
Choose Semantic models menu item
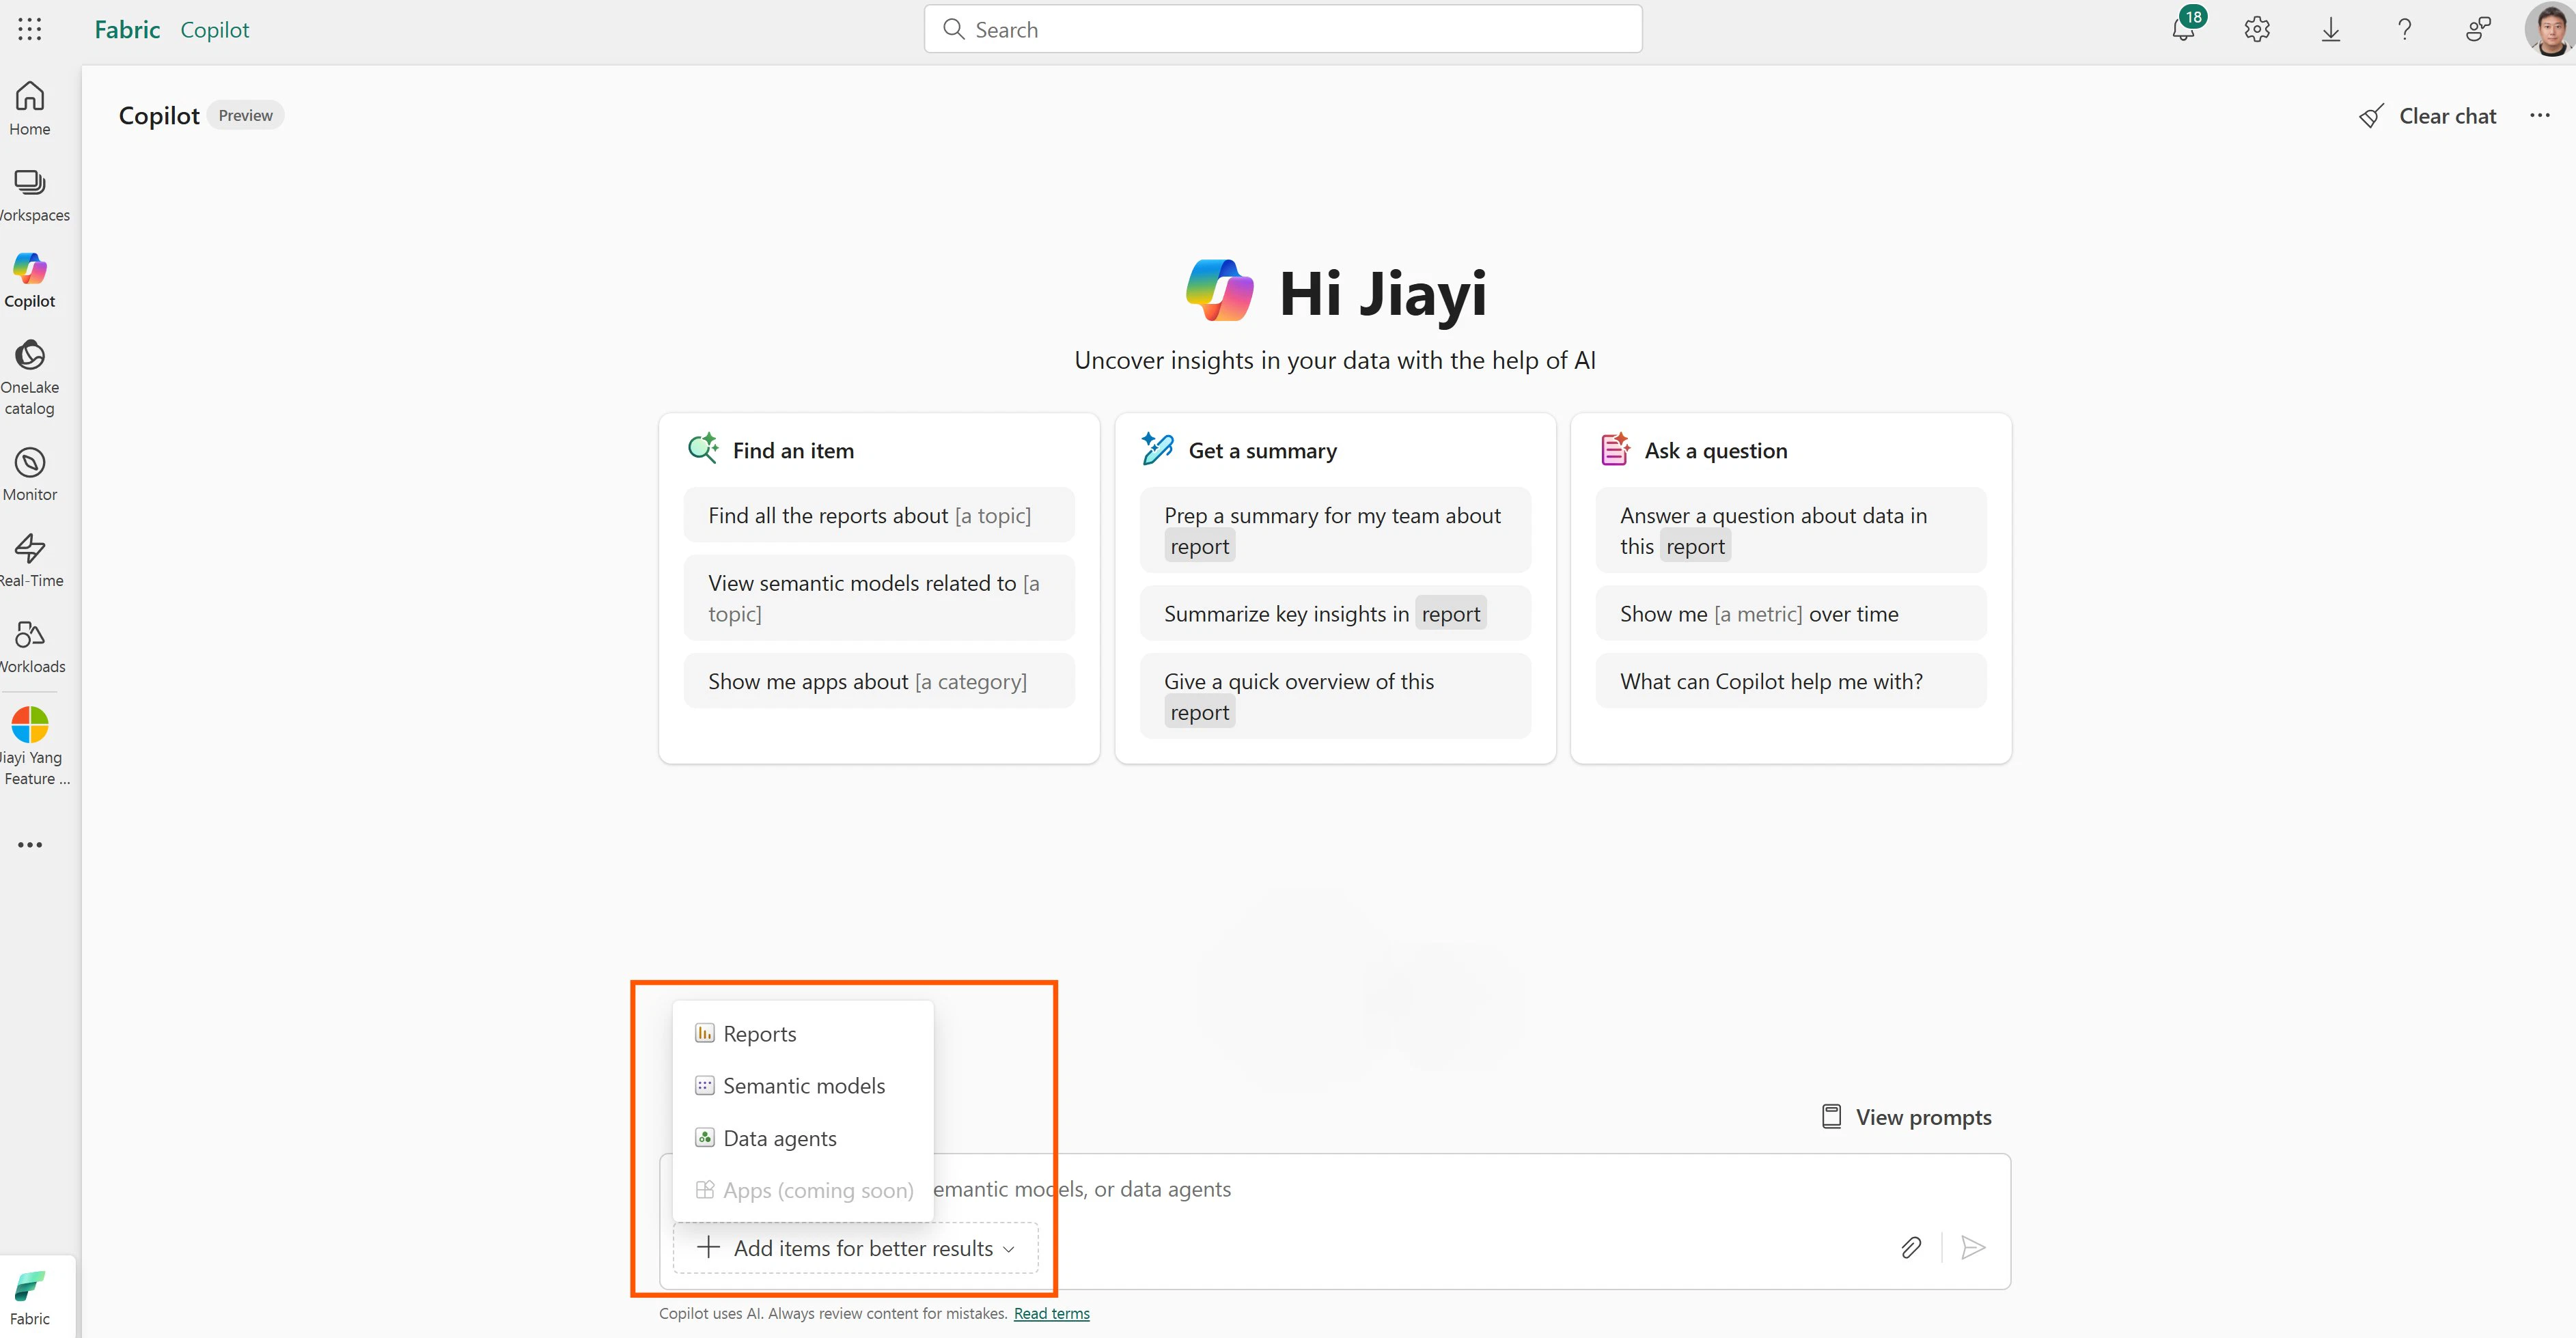tap(803, 1086)
